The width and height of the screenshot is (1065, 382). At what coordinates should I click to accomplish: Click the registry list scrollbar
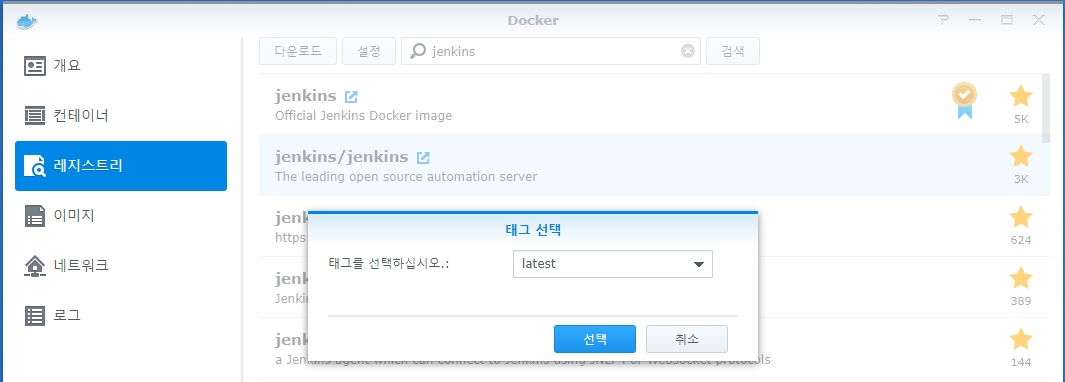pyautogui.click(x=1046, y=109)
